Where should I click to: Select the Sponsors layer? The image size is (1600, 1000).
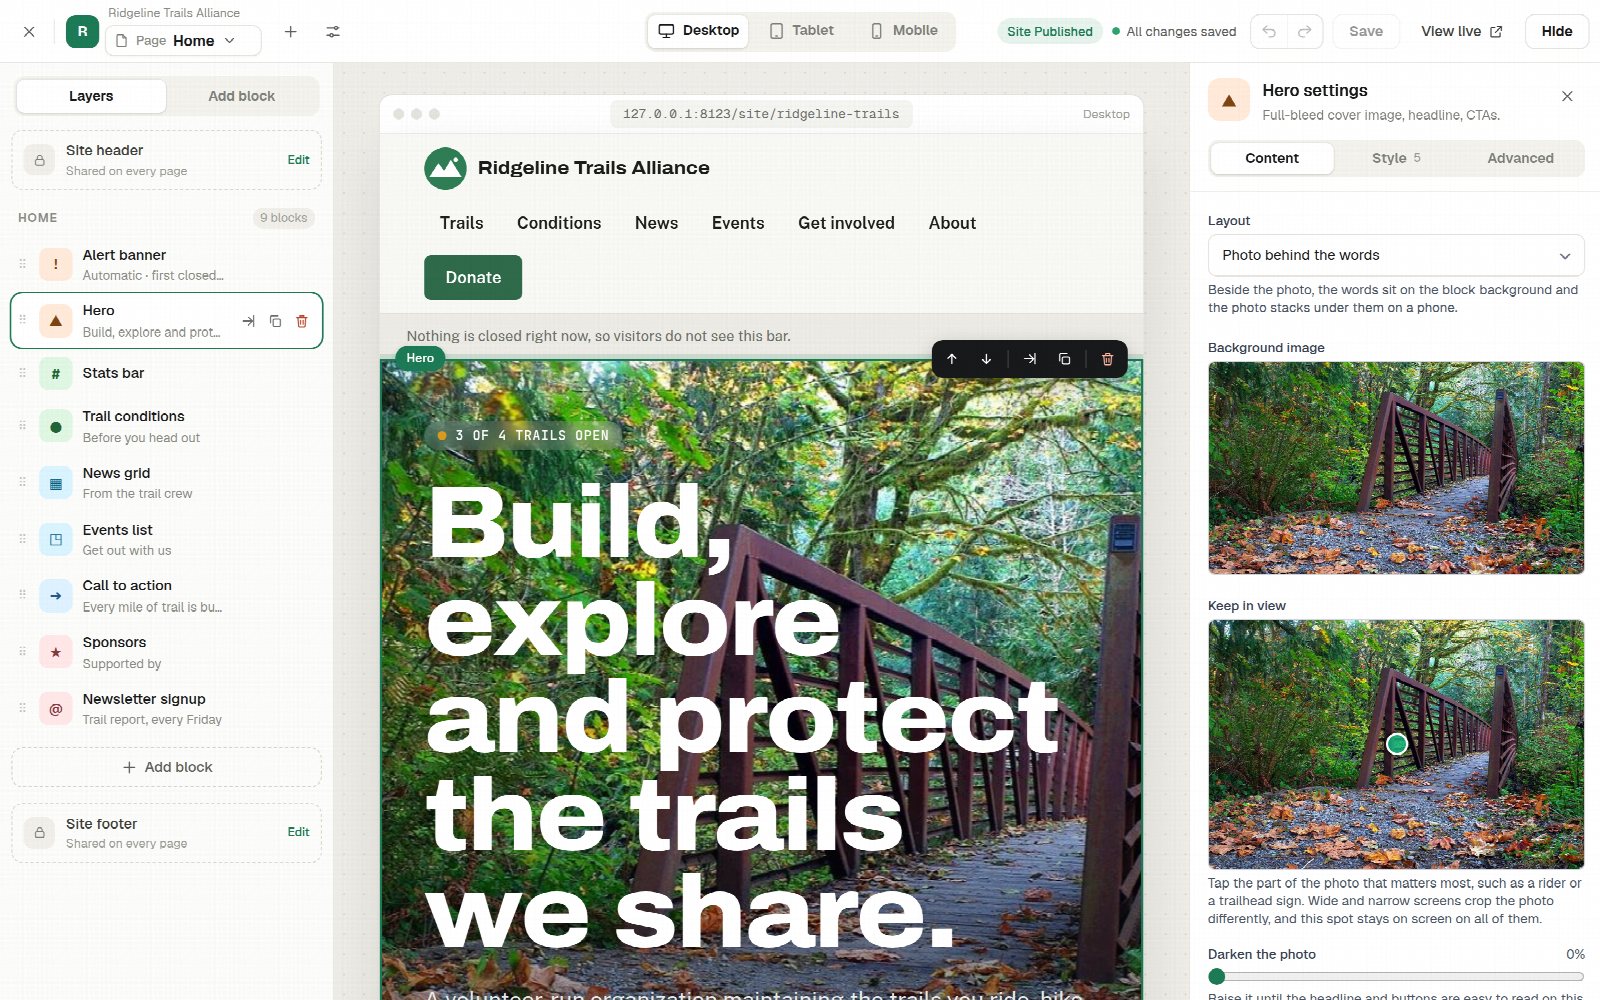coord(167,653)
